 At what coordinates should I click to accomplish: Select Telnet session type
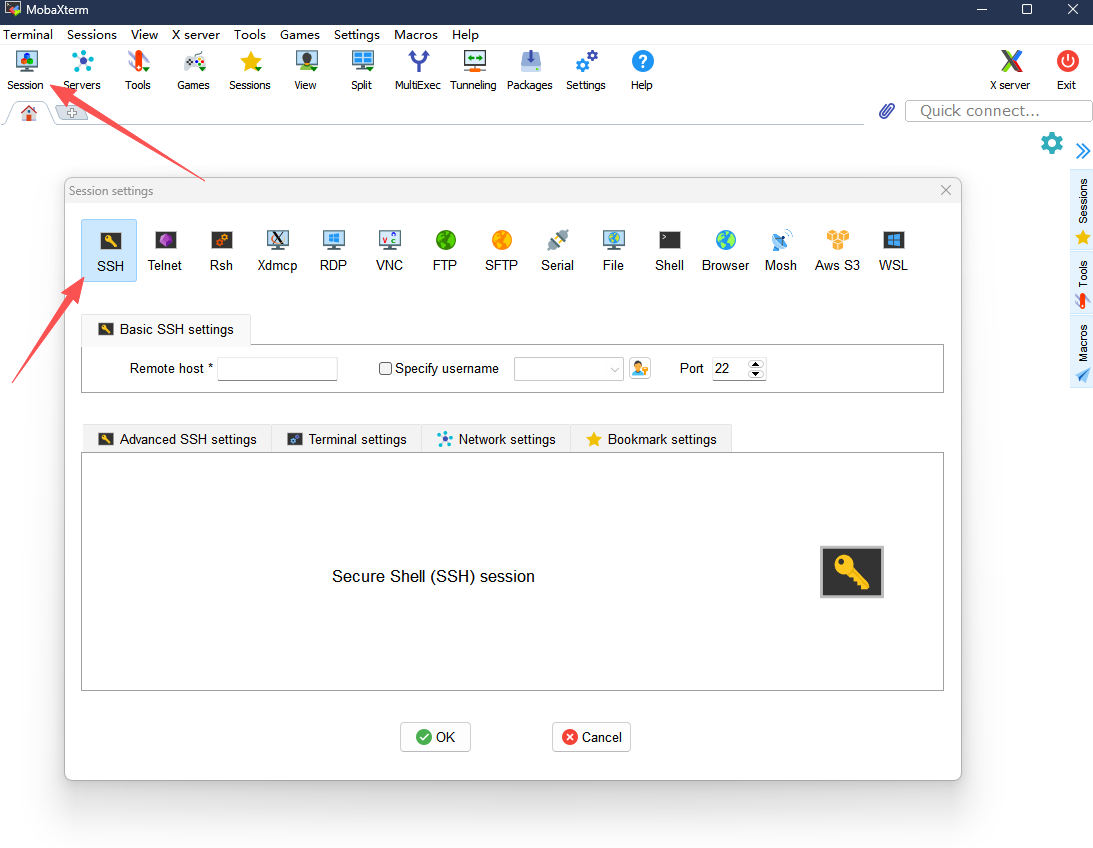point(165,251)
